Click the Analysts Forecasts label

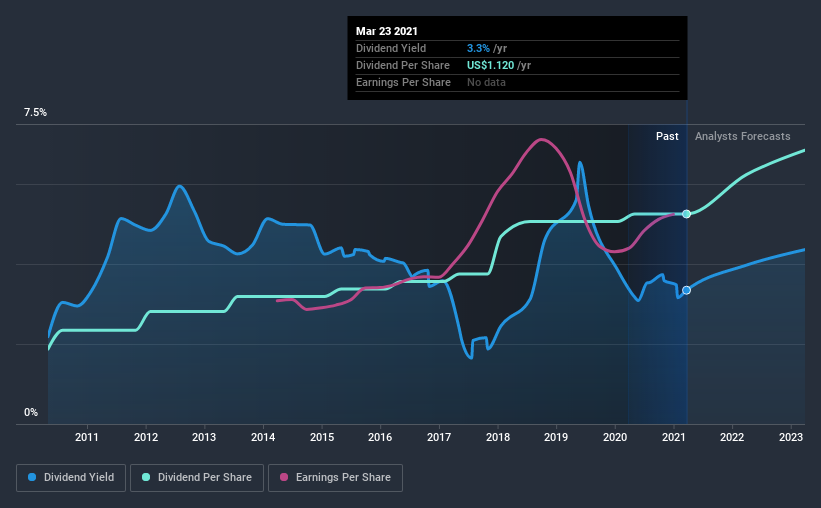pyautogui.click(x=742, y=136)
